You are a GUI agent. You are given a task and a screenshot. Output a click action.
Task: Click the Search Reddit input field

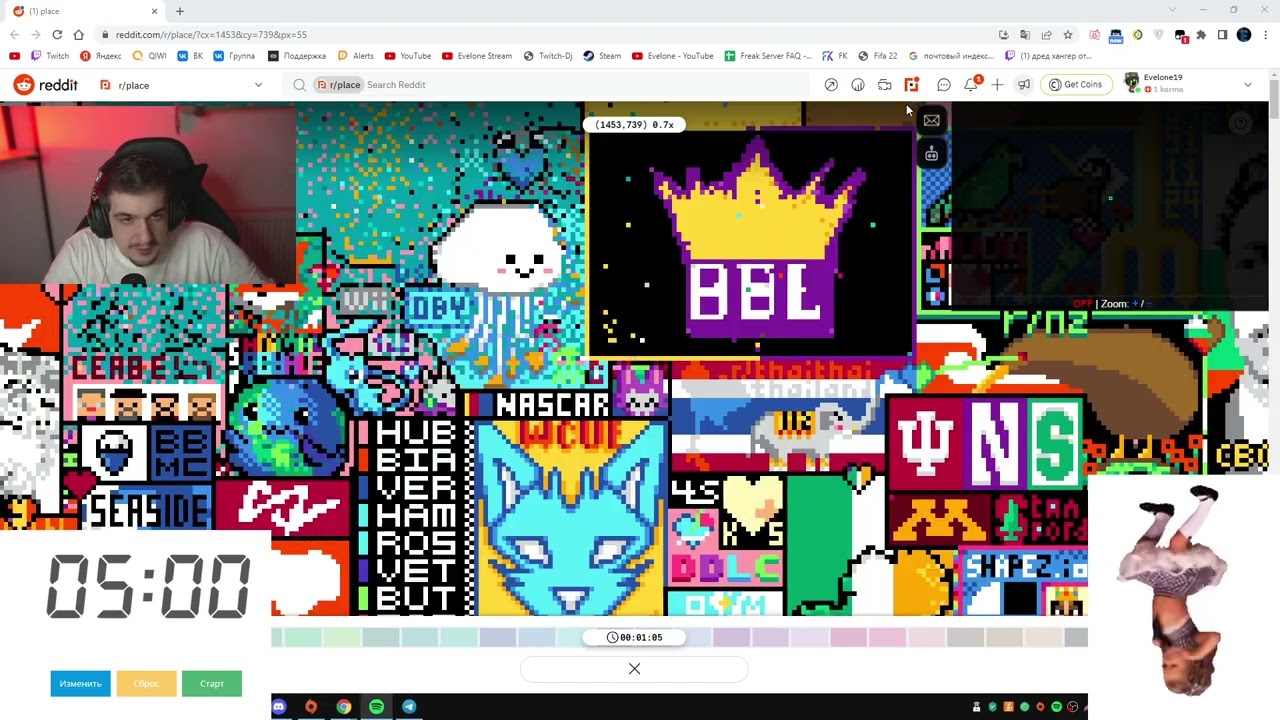pyautogui.click(x=545, y=85)
